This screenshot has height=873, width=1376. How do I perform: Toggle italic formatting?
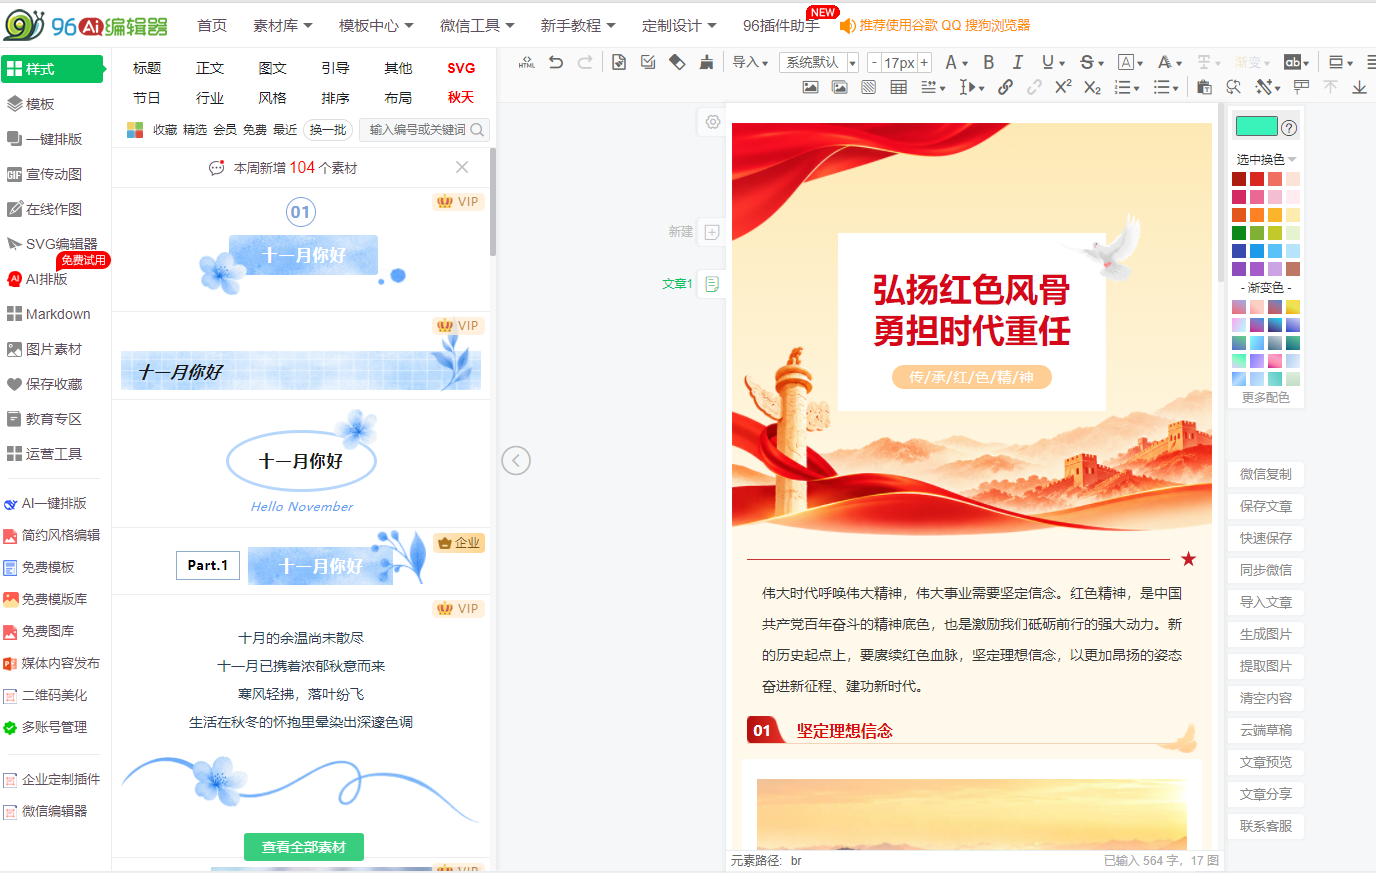(x=1017, y=62)
